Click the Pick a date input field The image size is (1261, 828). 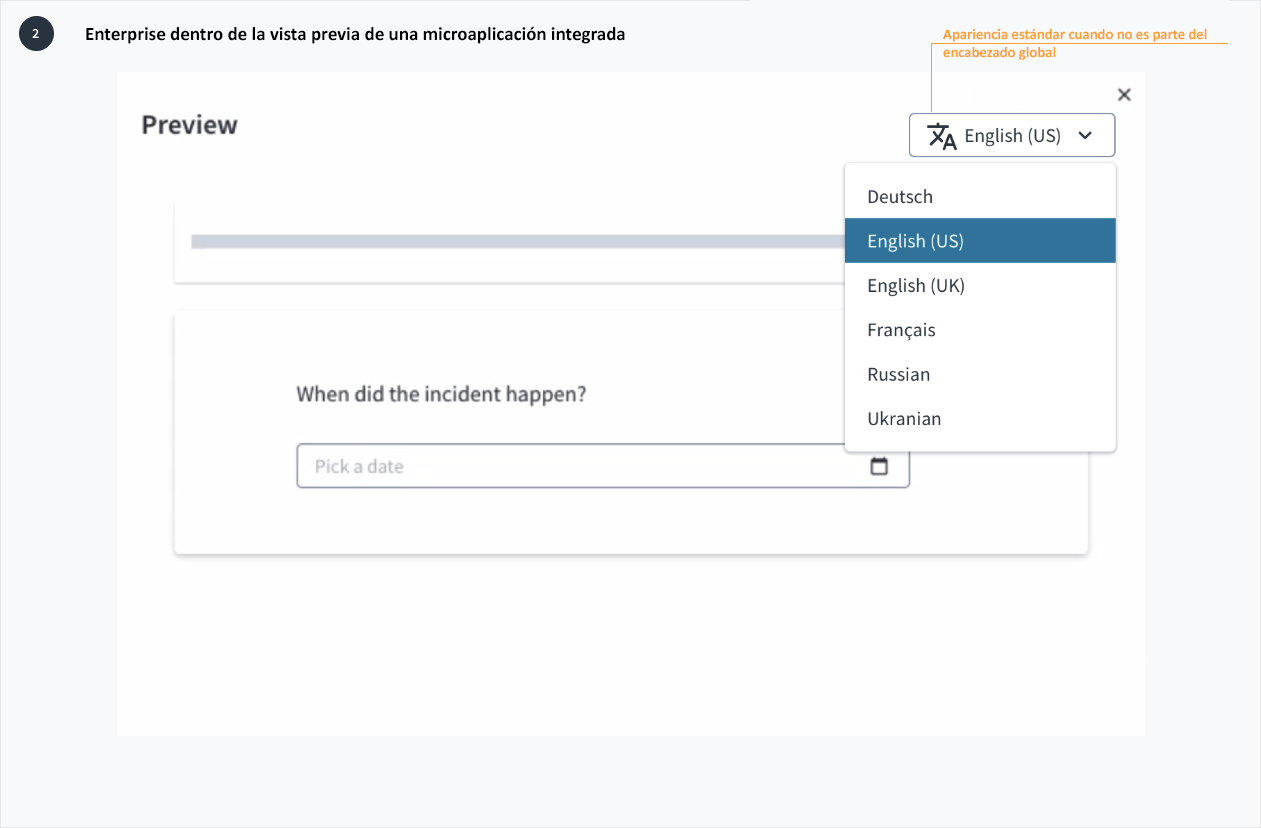603,466
